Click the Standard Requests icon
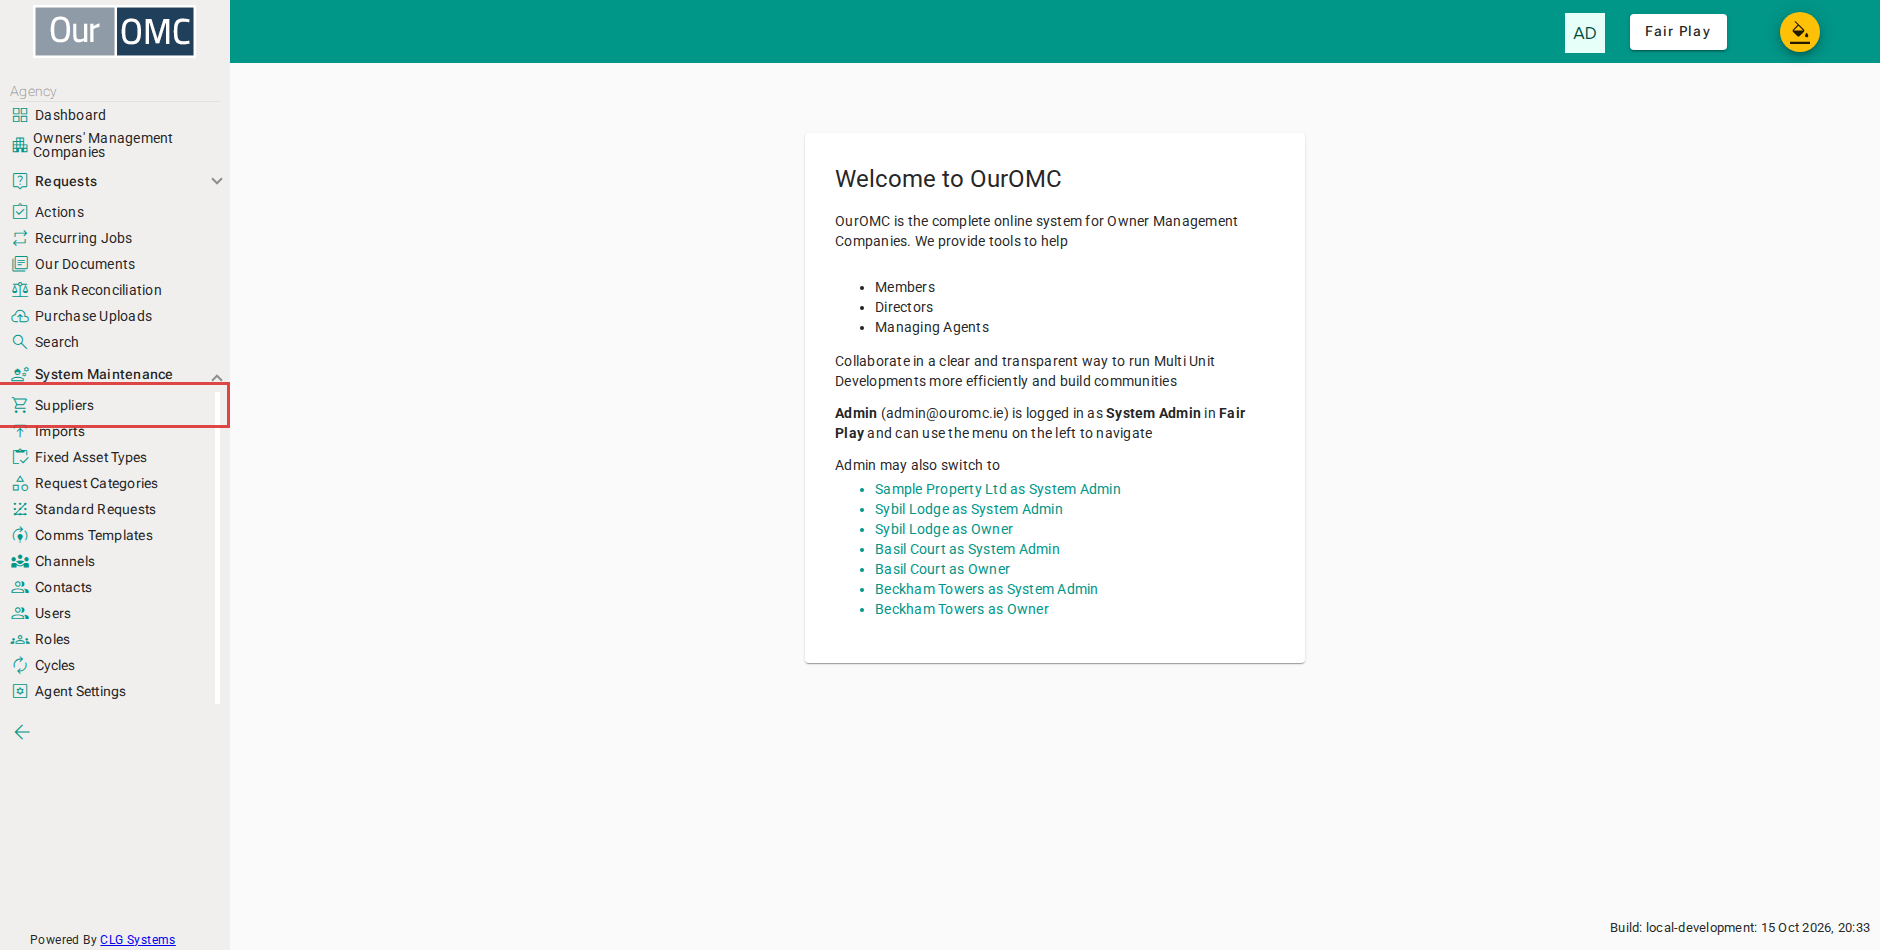Viewport: 1880px width, 950px height. click(20, 509)
